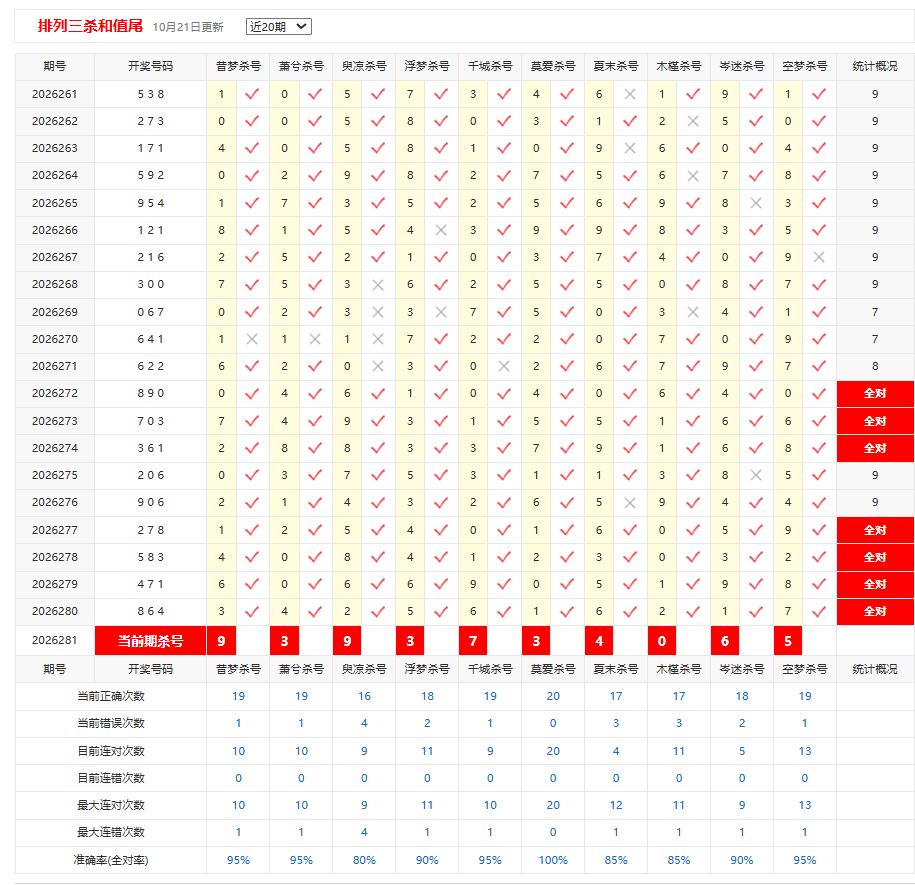Viewport: 915px width, 885px height.
Task: Click the red 5 under 空梦杀号 for period 2026281
Action: point(788,641)
